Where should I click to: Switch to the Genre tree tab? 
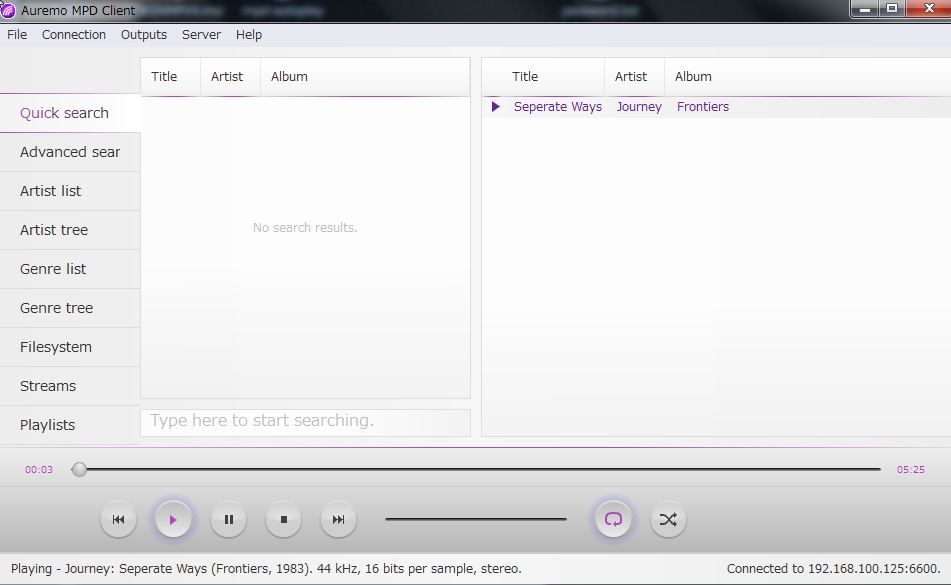coord(70,308)
